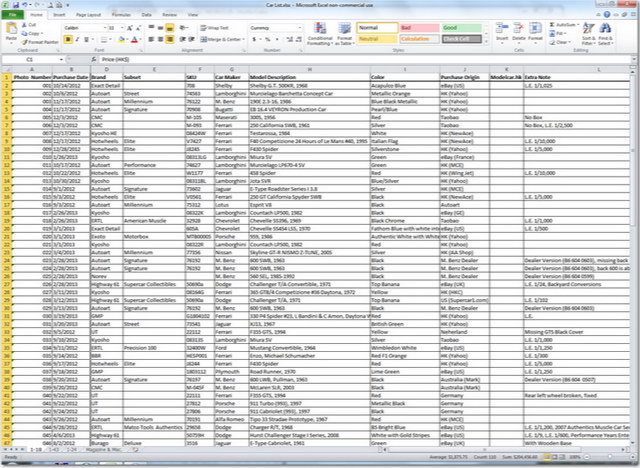
Task: Apply percent style
Action: 268,39
